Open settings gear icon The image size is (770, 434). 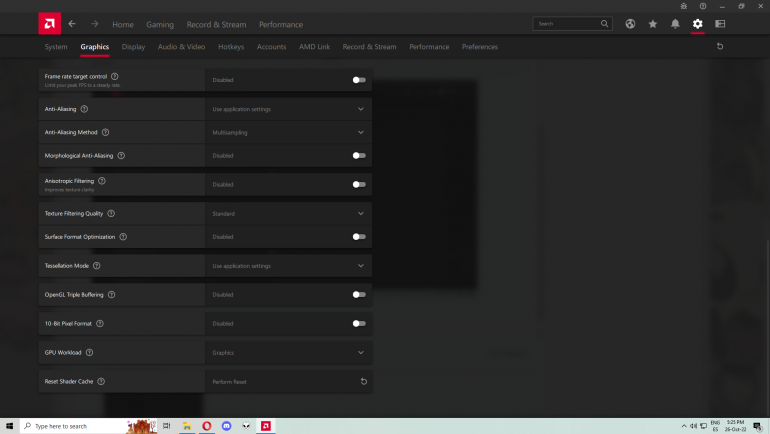pos(698,24)
